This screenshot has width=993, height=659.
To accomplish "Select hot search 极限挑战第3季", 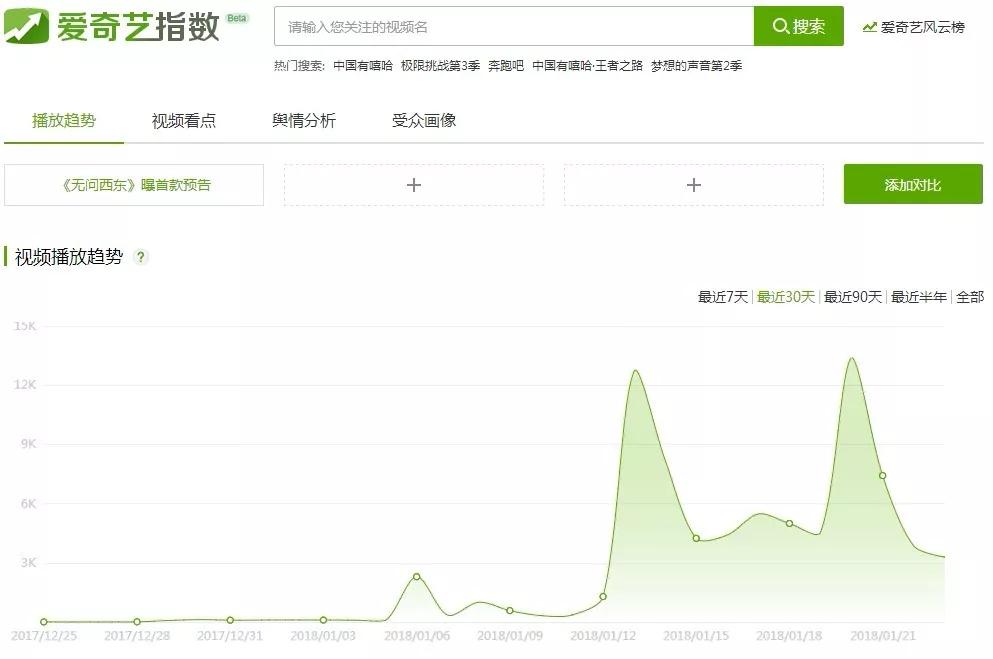I will click(x=440, y=66).
